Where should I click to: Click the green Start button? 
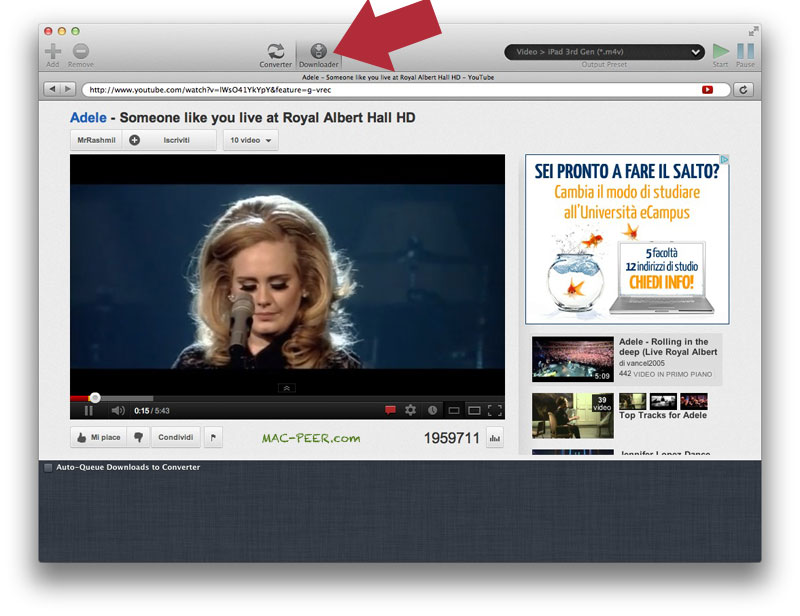pyautogui.click(x=720, y=51)
